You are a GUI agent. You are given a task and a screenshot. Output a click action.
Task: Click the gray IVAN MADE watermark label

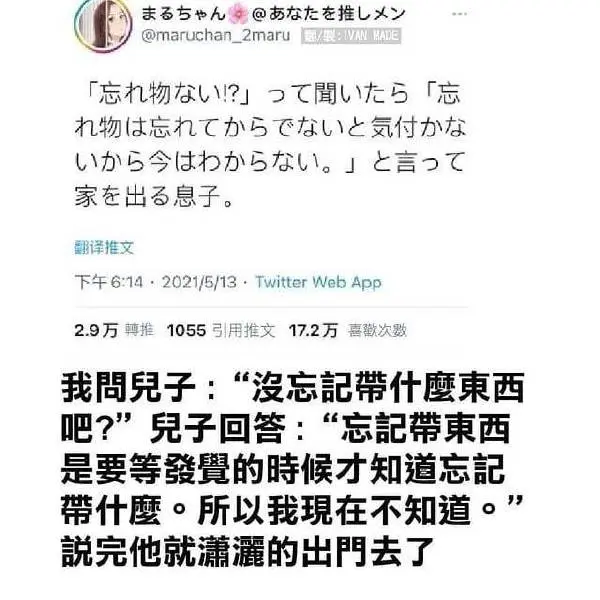(x=351, y=36)
